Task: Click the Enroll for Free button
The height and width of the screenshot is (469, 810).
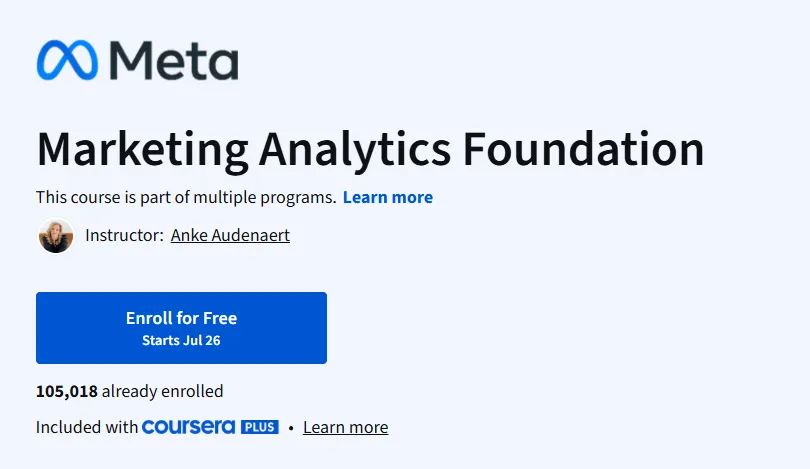Action: (181, 327)
